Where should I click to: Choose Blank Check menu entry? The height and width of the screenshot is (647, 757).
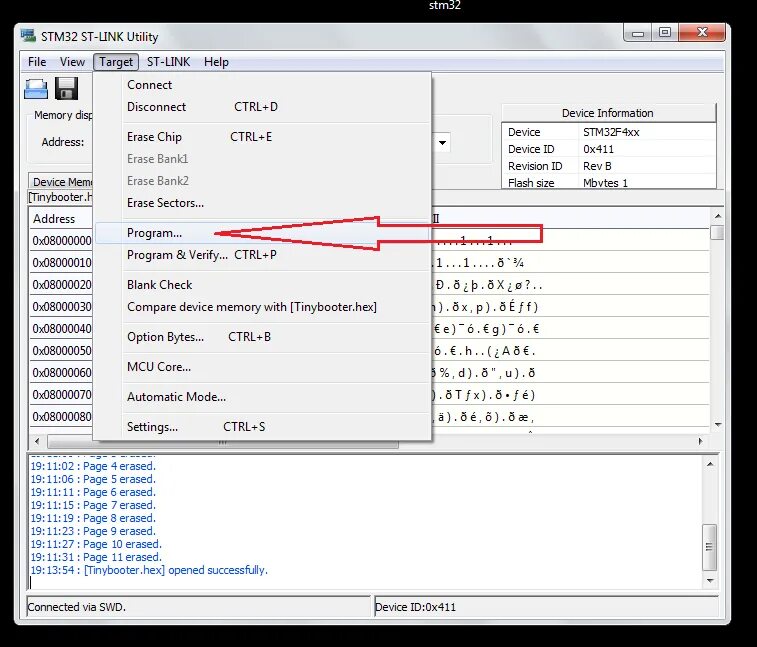point(263,285)
